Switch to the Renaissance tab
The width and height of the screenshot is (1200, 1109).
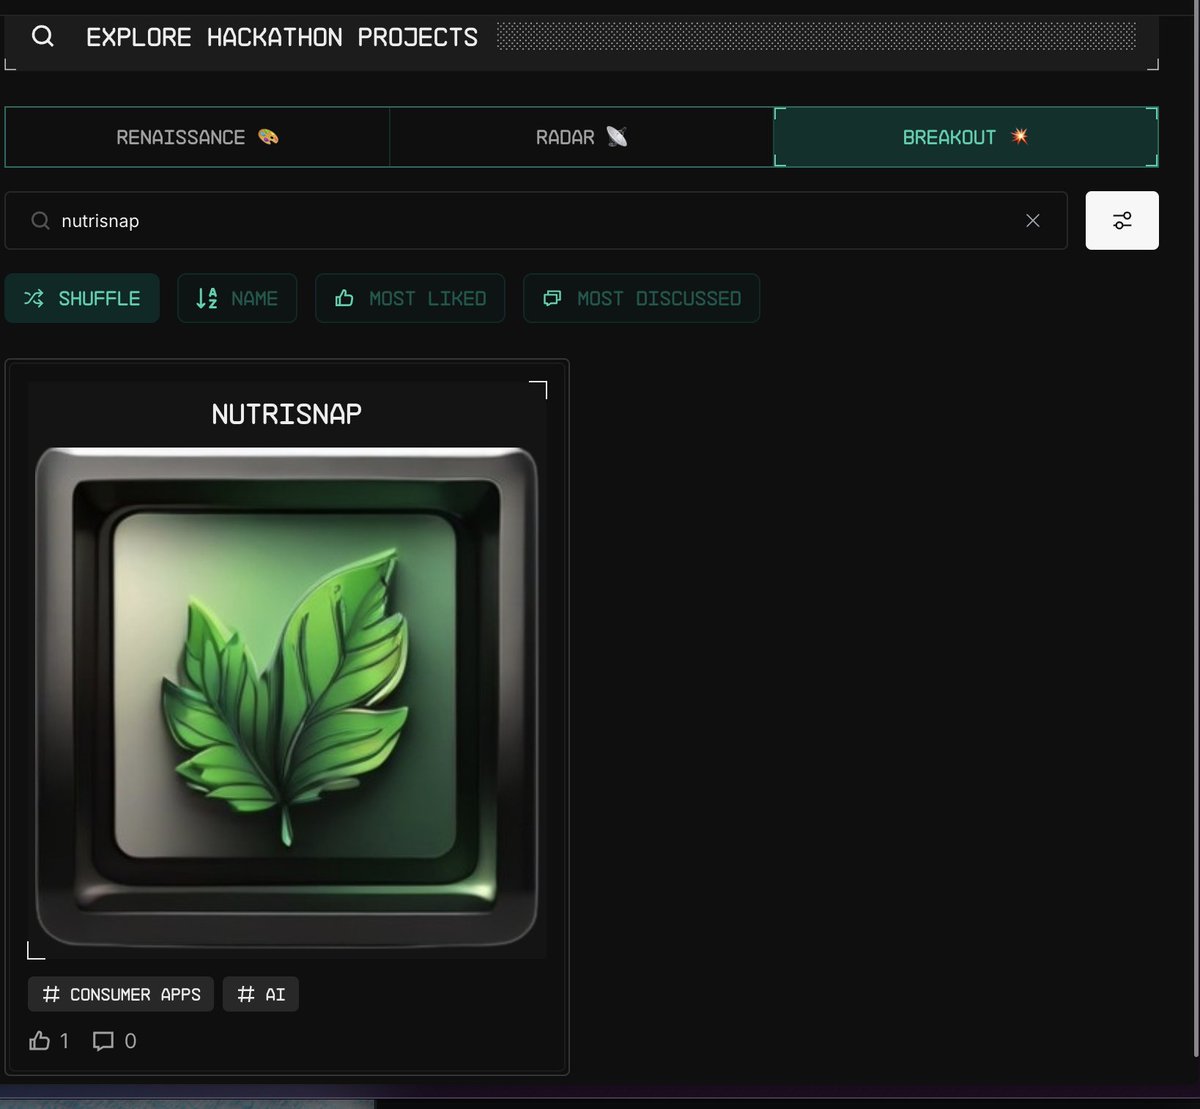coord(197,137)
